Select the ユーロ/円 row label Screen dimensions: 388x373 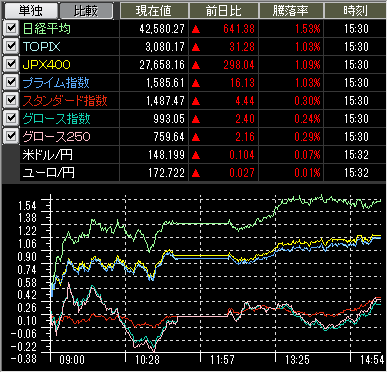coord(48,173)
